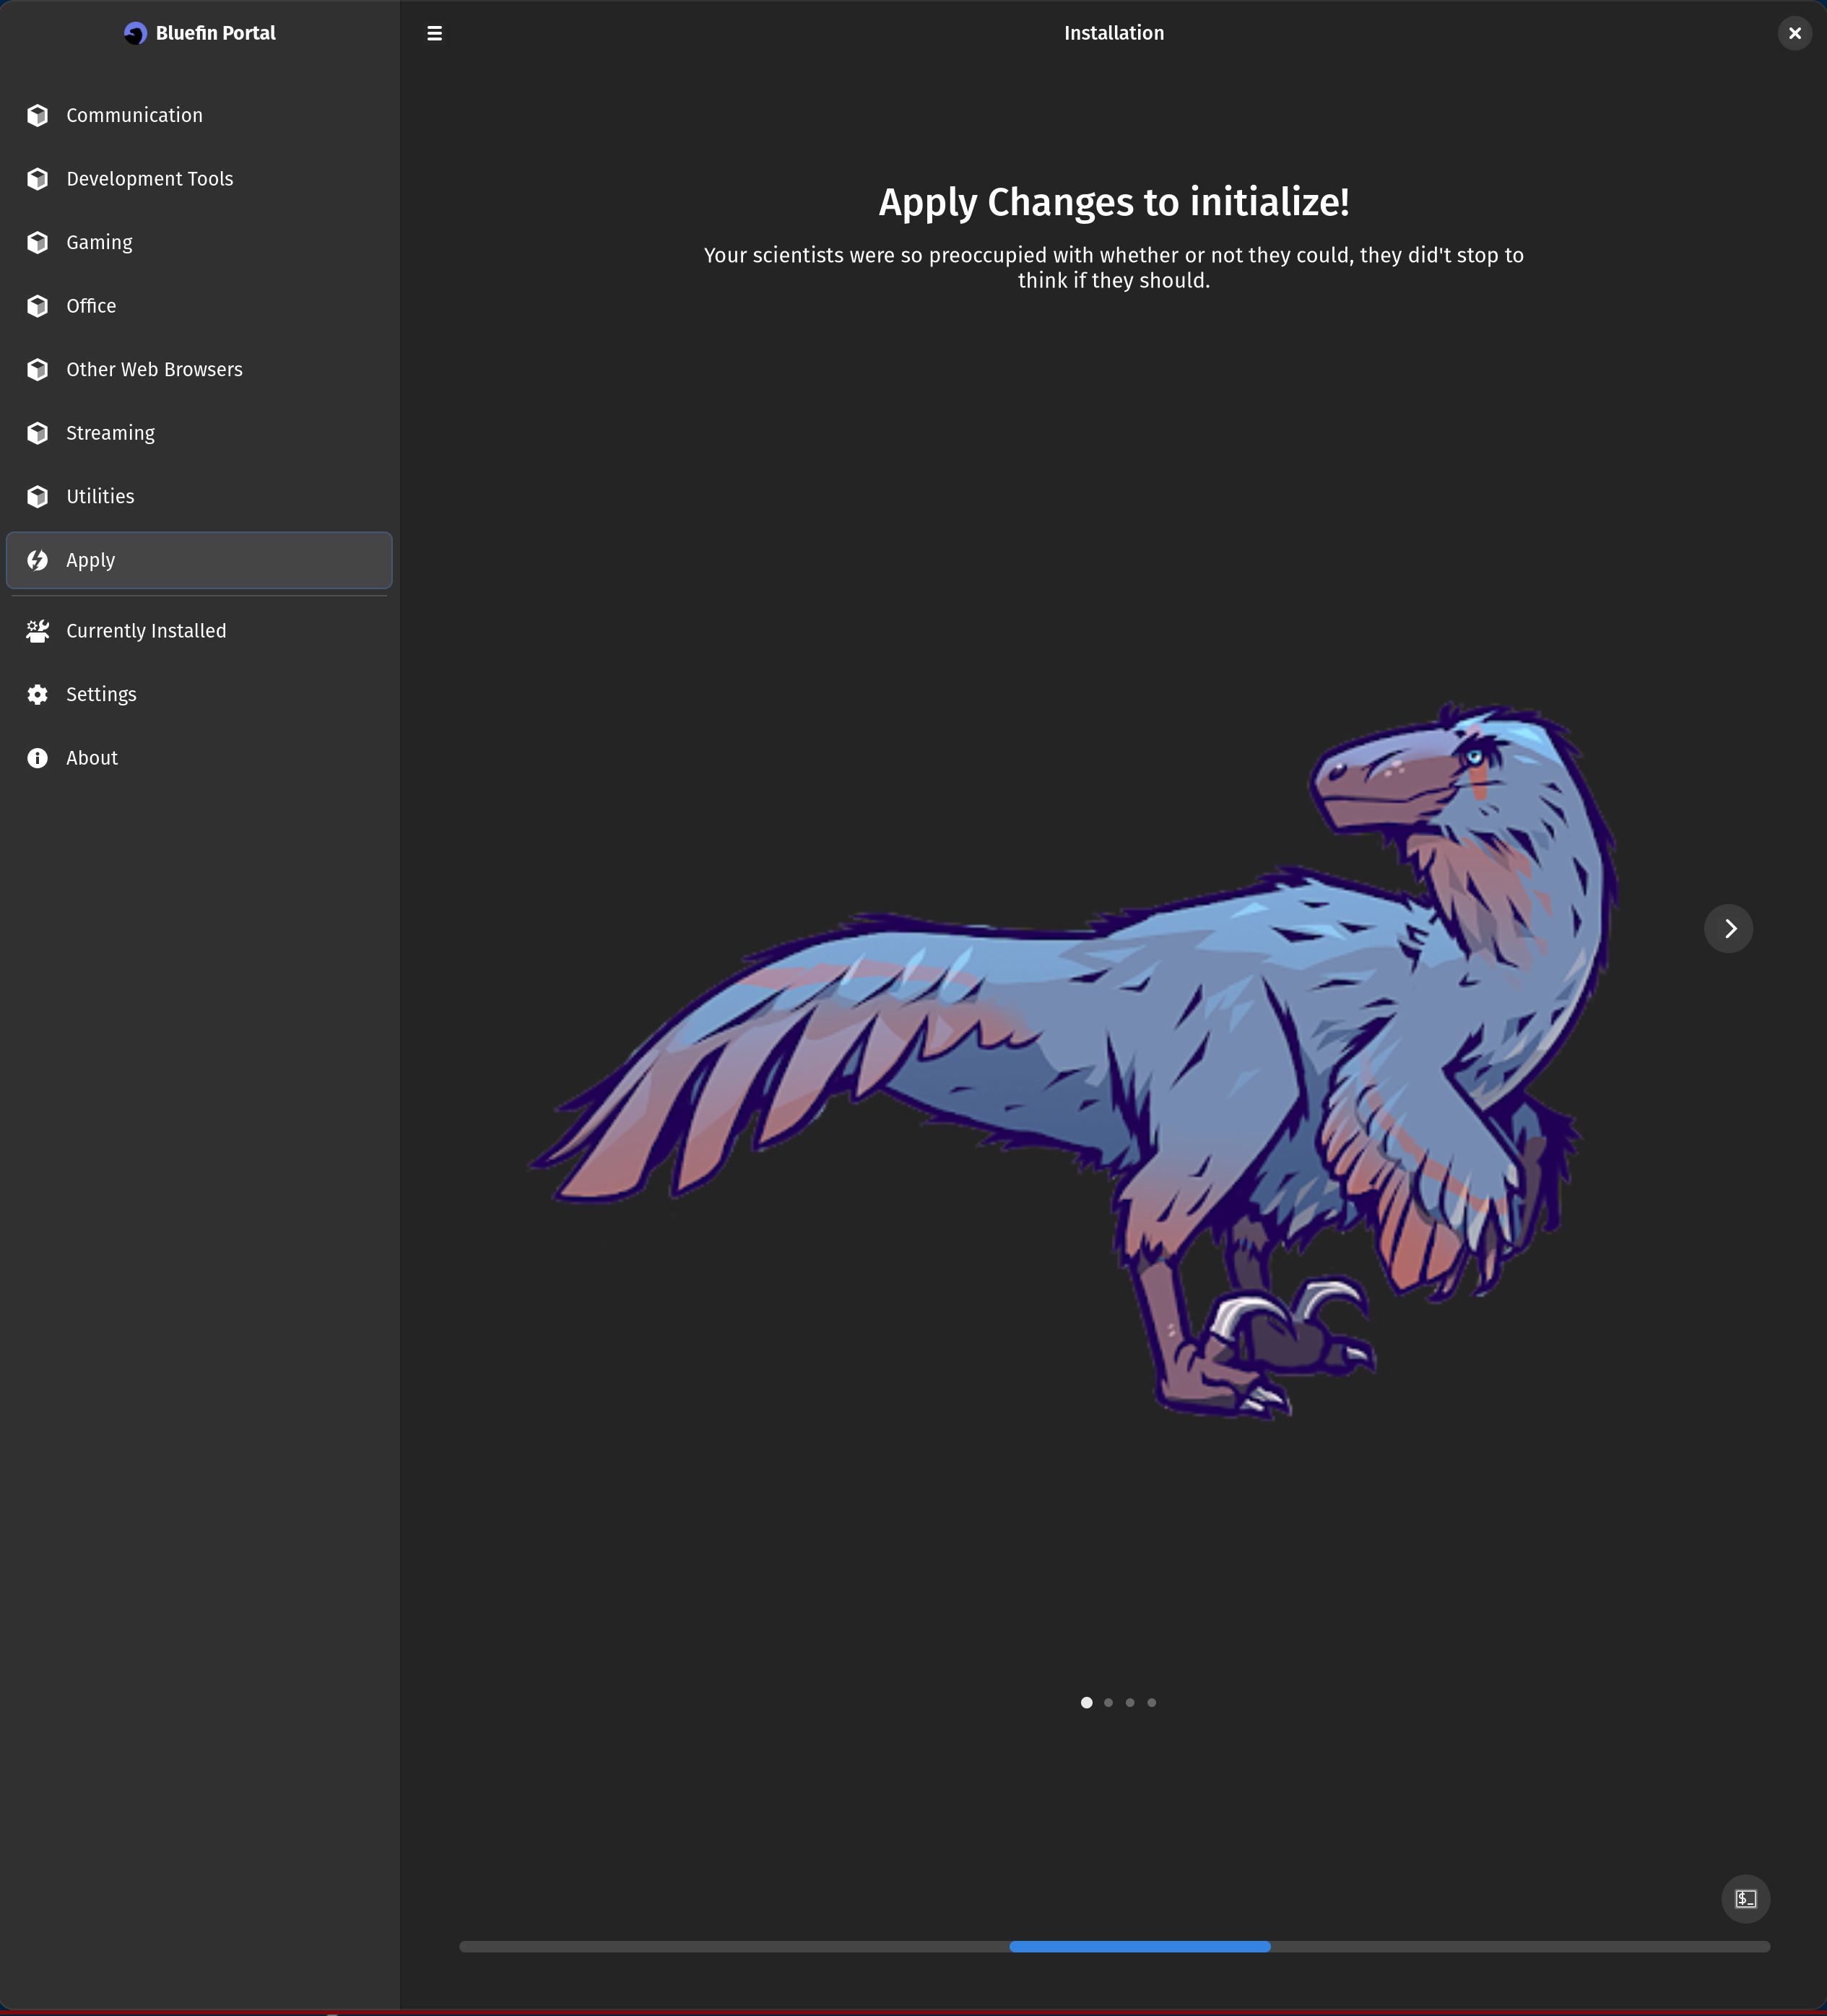Click the Apply lightning icon
Screen dimensions: 1827x2016
pyautogui.click(x=38, y=560)
